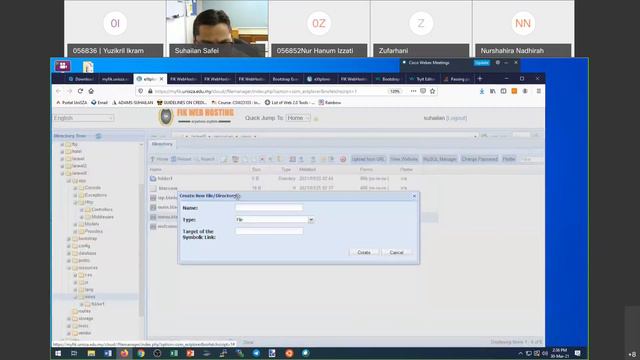The width and height of the screenshot is (640, 360).
Task: Select the Controllers folder in tree
Action: coord(102,209)
